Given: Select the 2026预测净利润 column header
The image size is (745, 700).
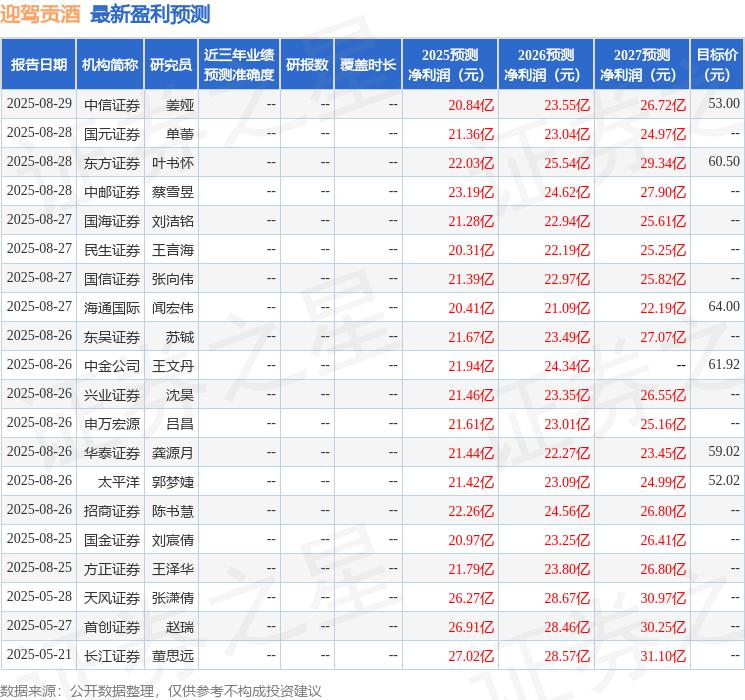Looking at the screenshot, I should pos(546,65).
